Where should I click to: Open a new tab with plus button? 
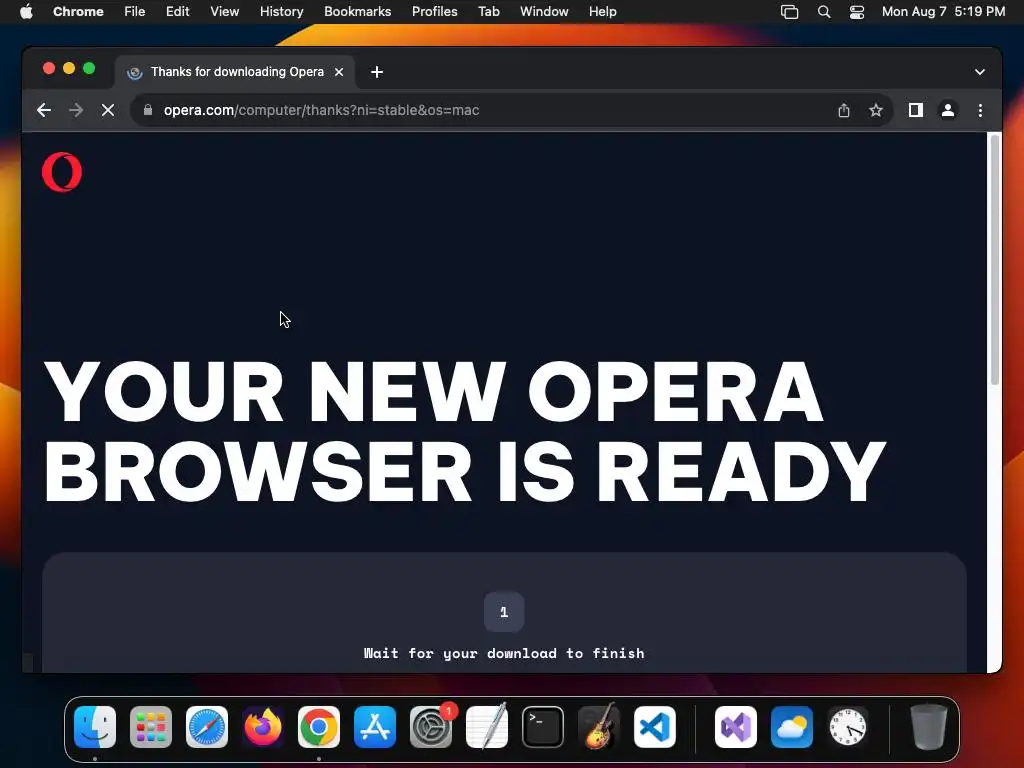click(377, 72)
